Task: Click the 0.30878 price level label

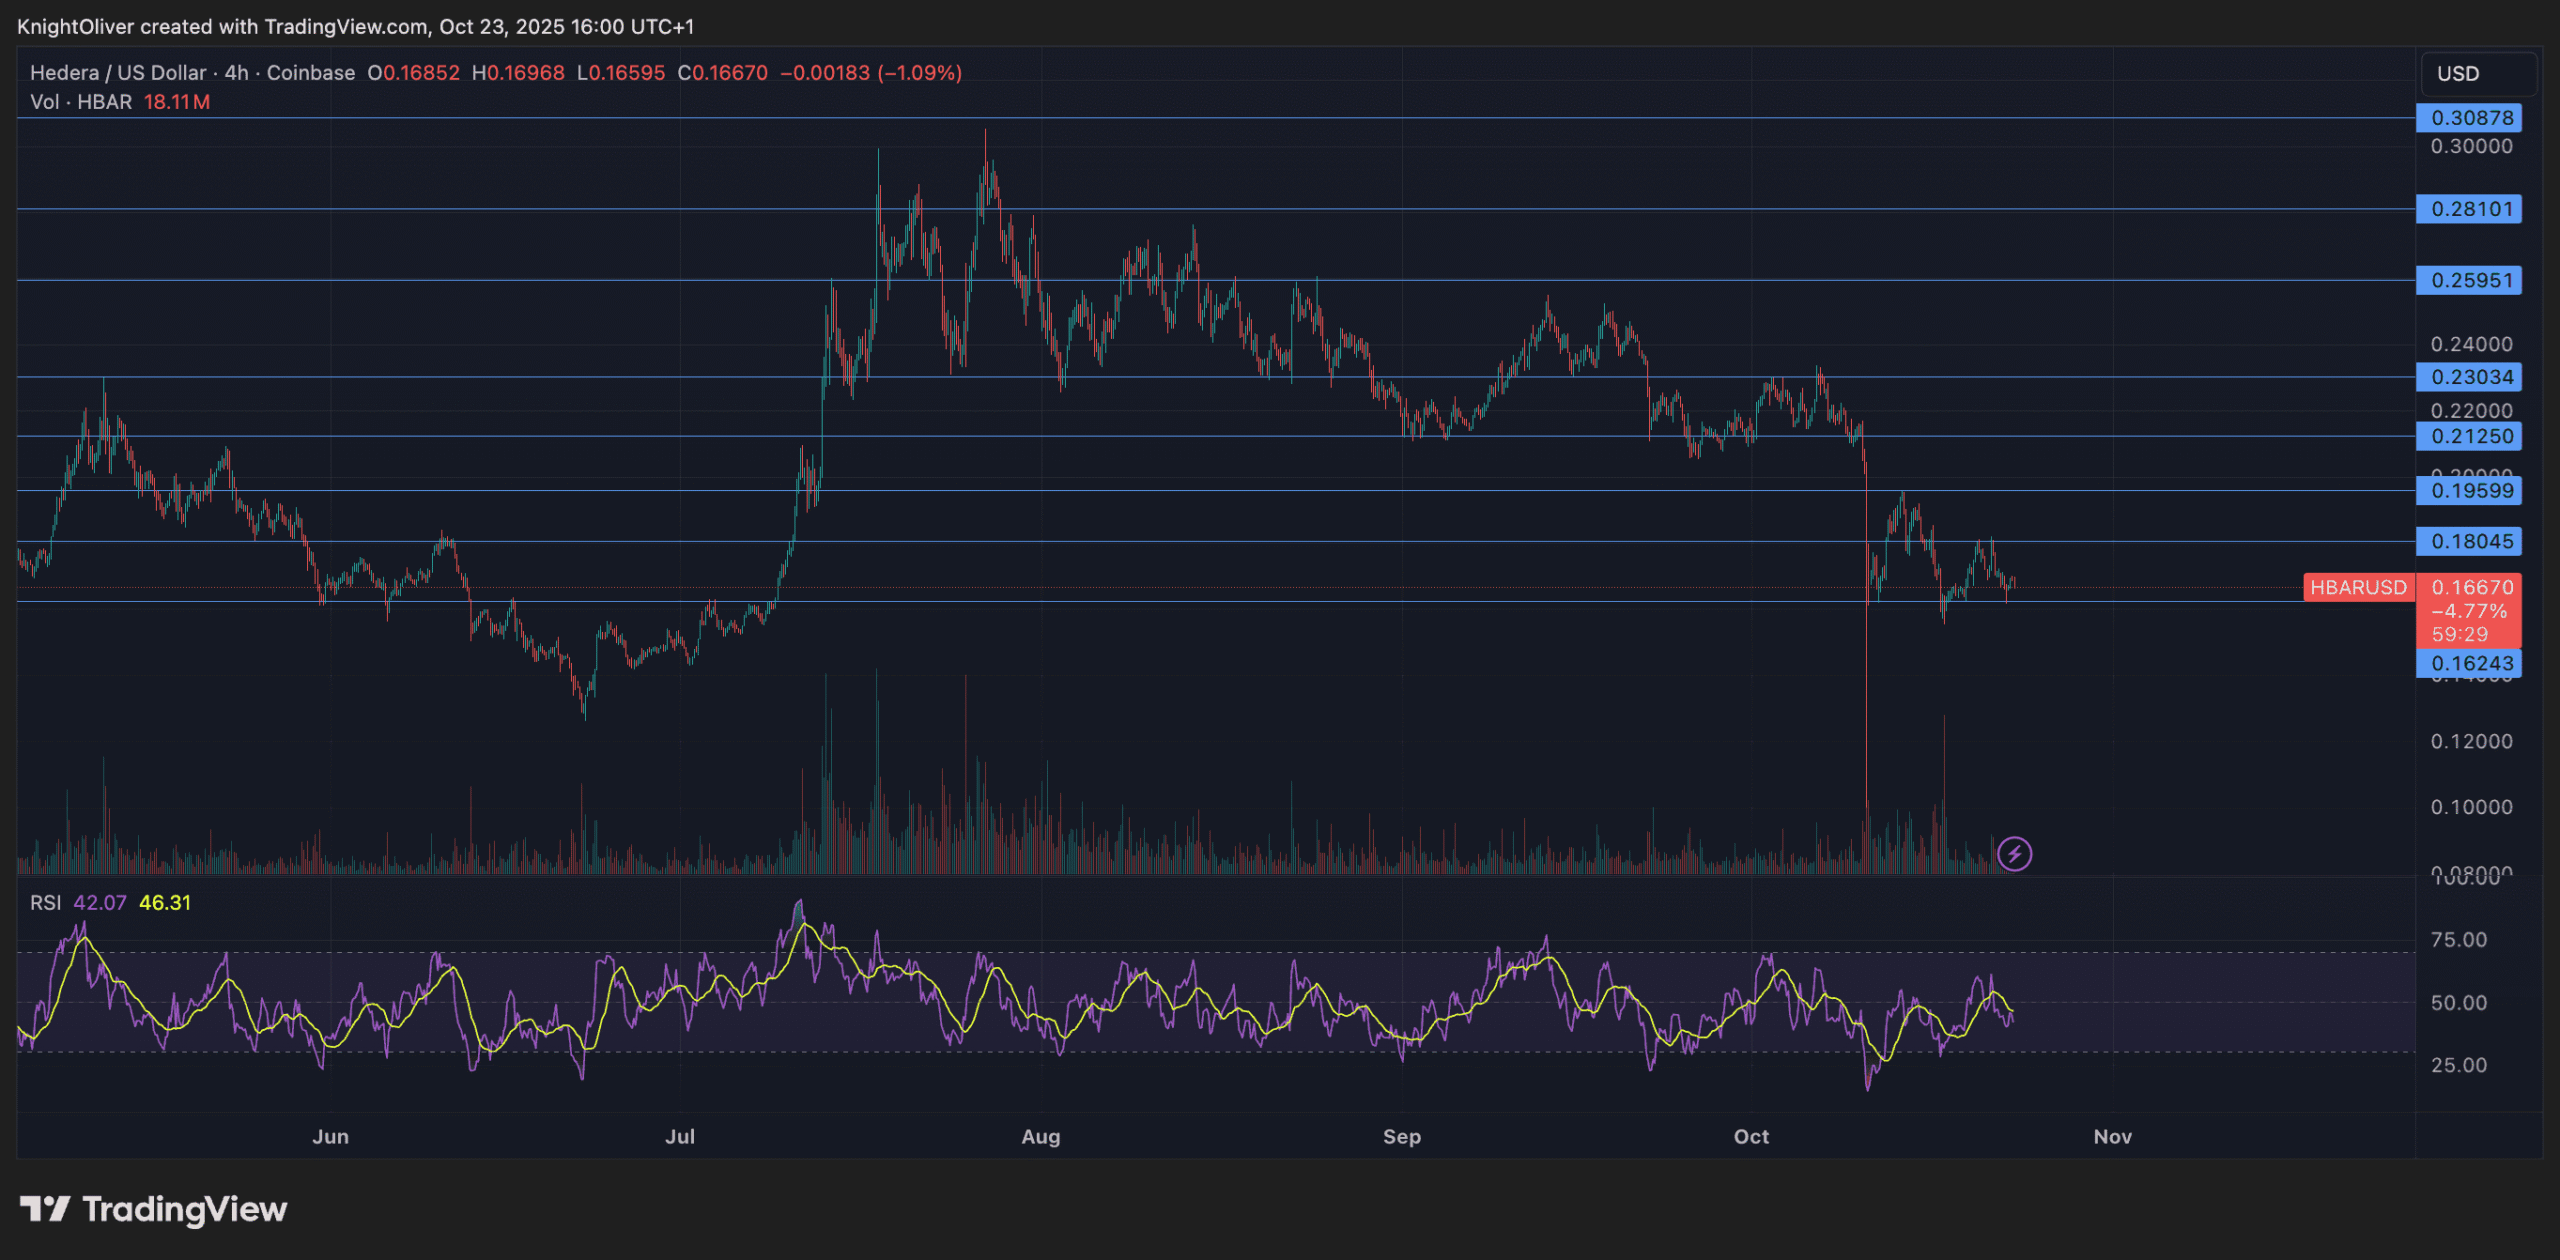Action: [2468, 118]
